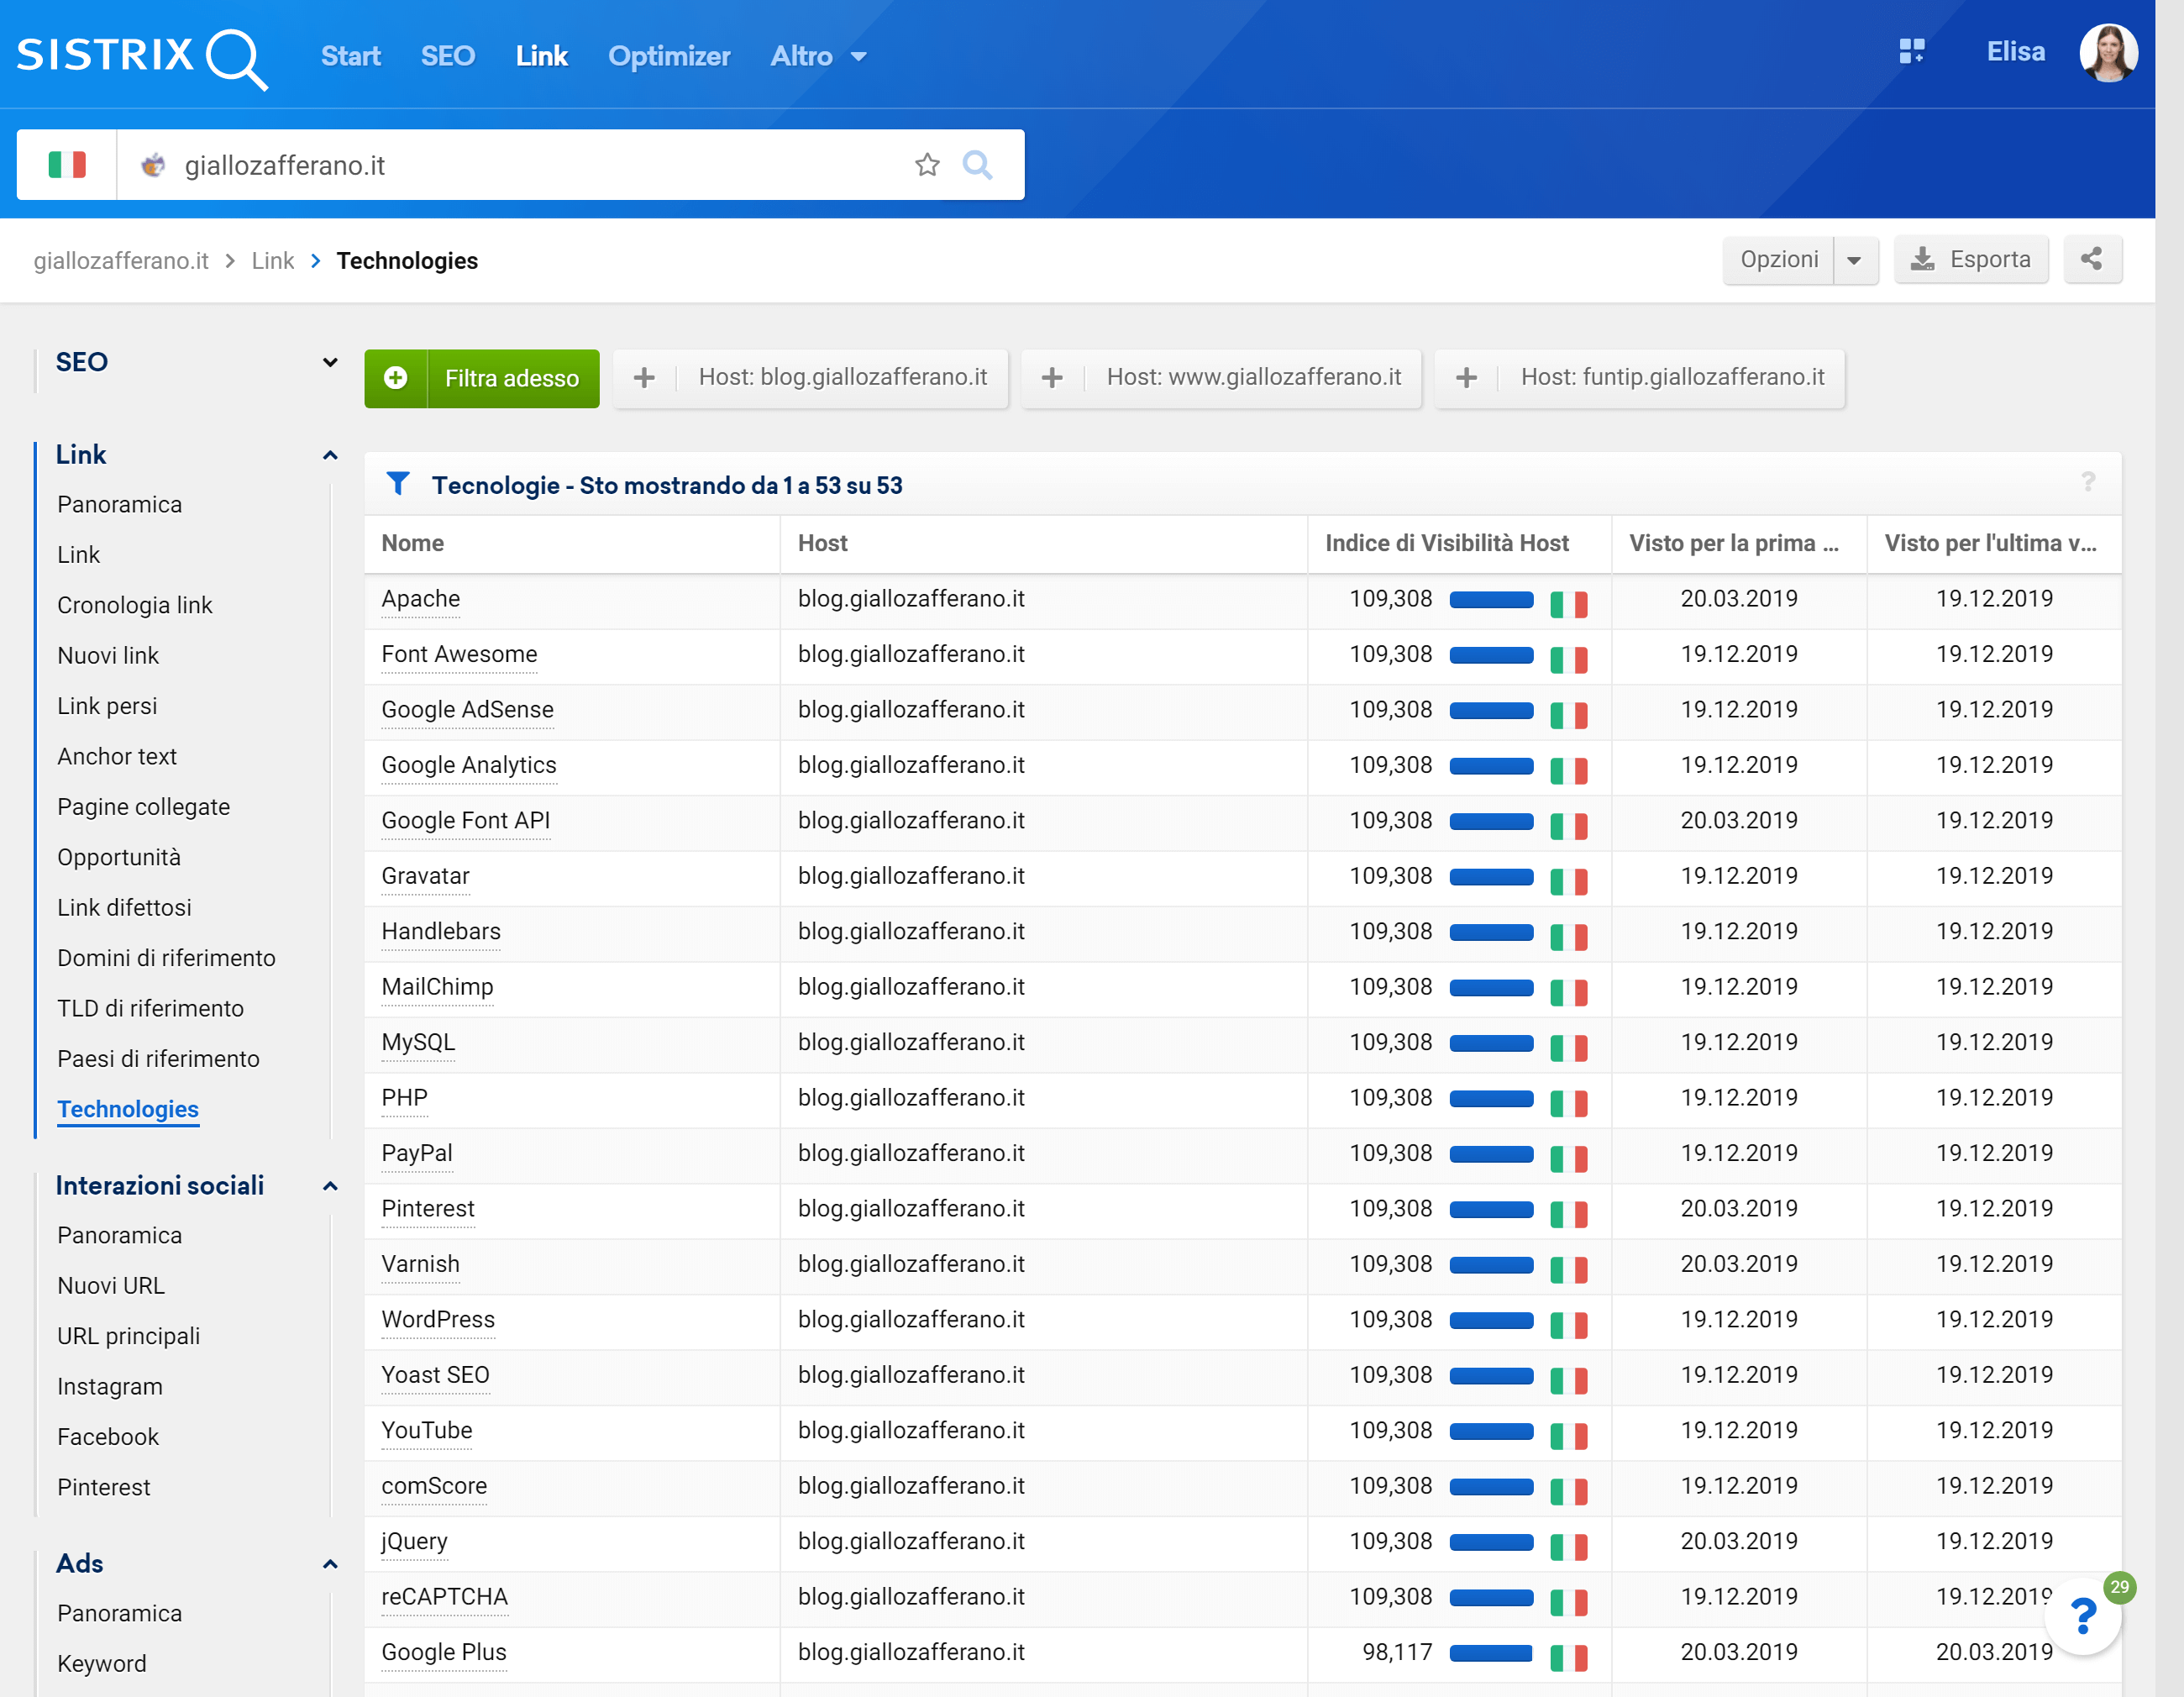Click the Italian flag in the WordPress row
Image resolution: width=2184 pixels, height=1697 pixels.
1568,1325
